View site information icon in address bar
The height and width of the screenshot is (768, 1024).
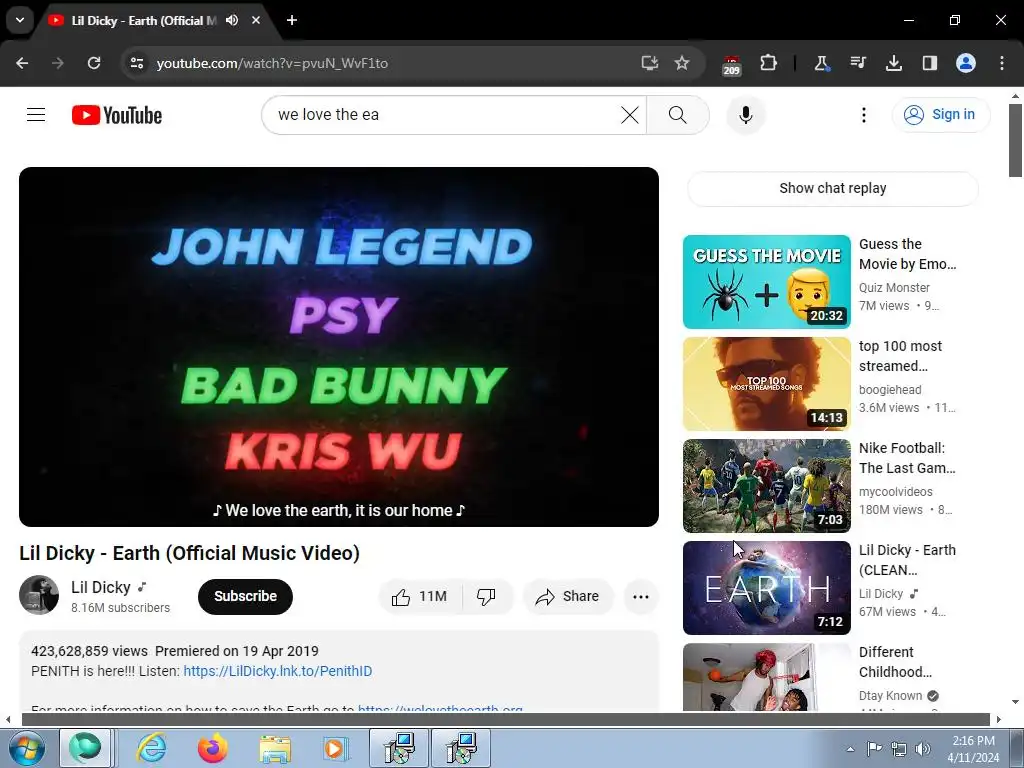click(136, 63)
